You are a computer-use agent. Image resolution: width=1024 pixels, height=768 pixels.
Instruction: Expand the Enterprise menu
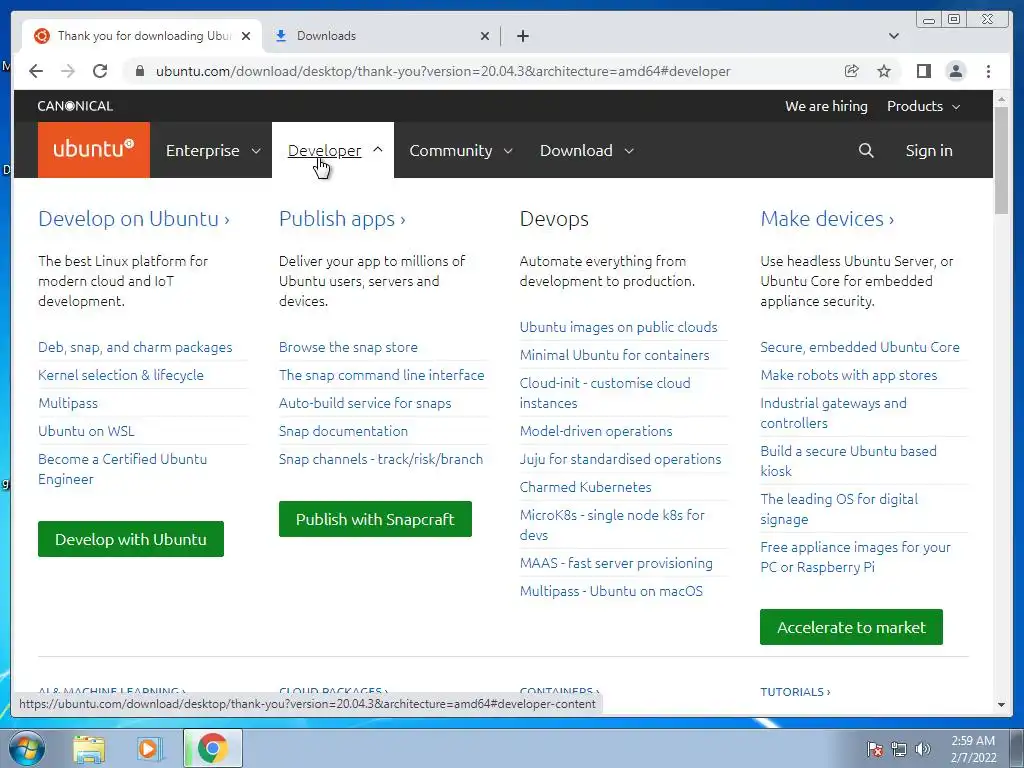(x=213, y=150)
